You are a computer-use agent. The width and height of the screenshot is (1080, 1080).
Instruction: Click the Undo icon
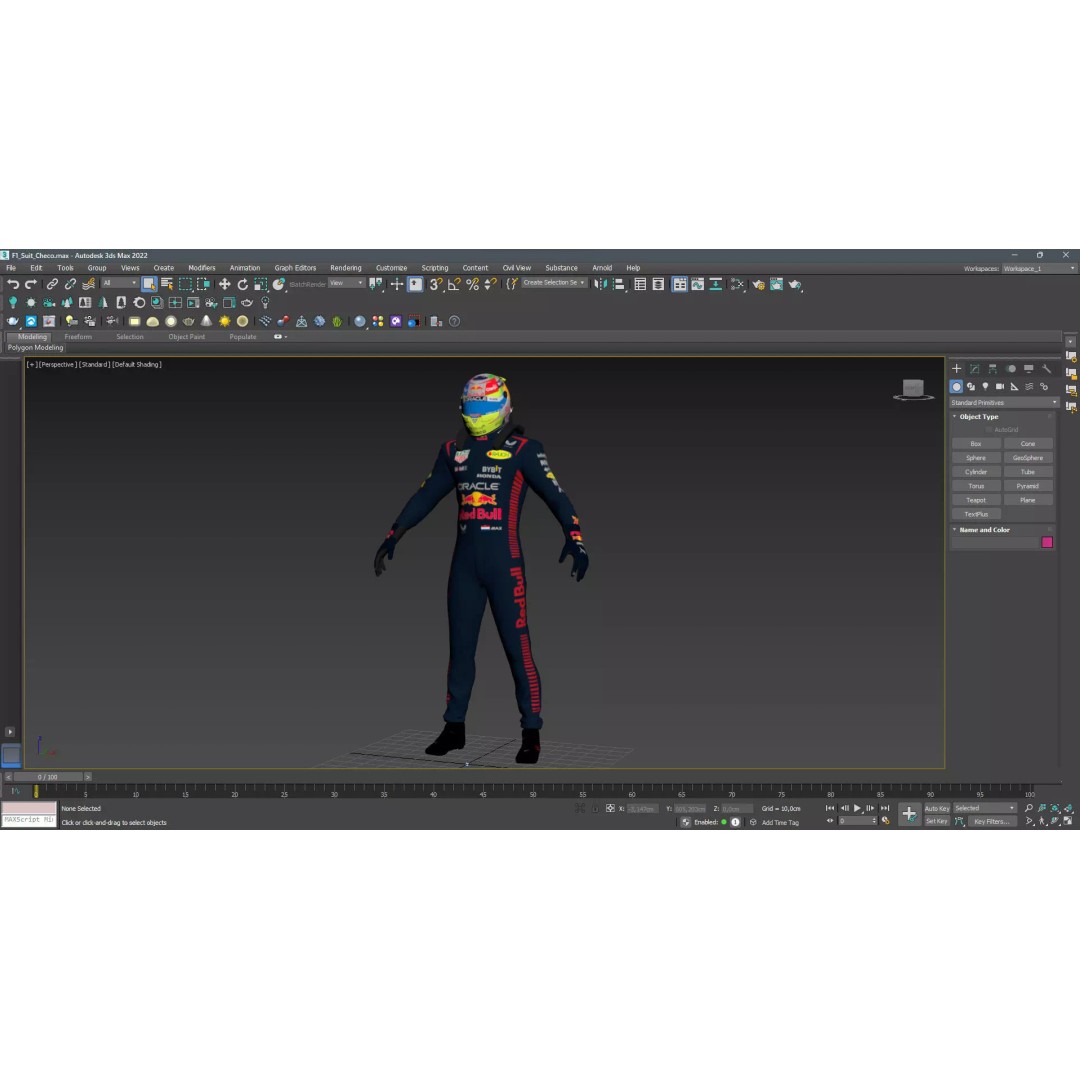point(12,285)
